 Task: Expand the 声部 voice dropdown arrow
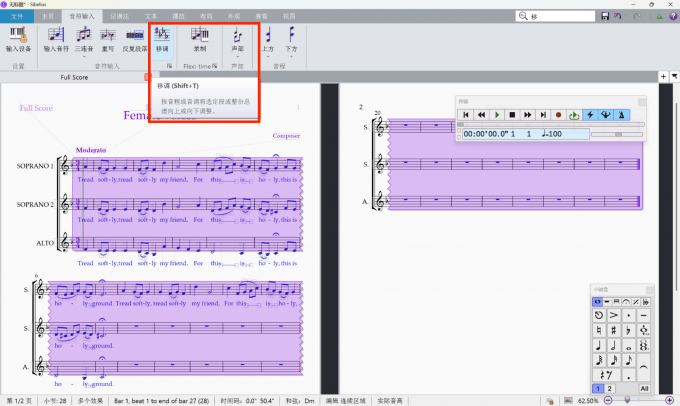click(x=237, y=56)
